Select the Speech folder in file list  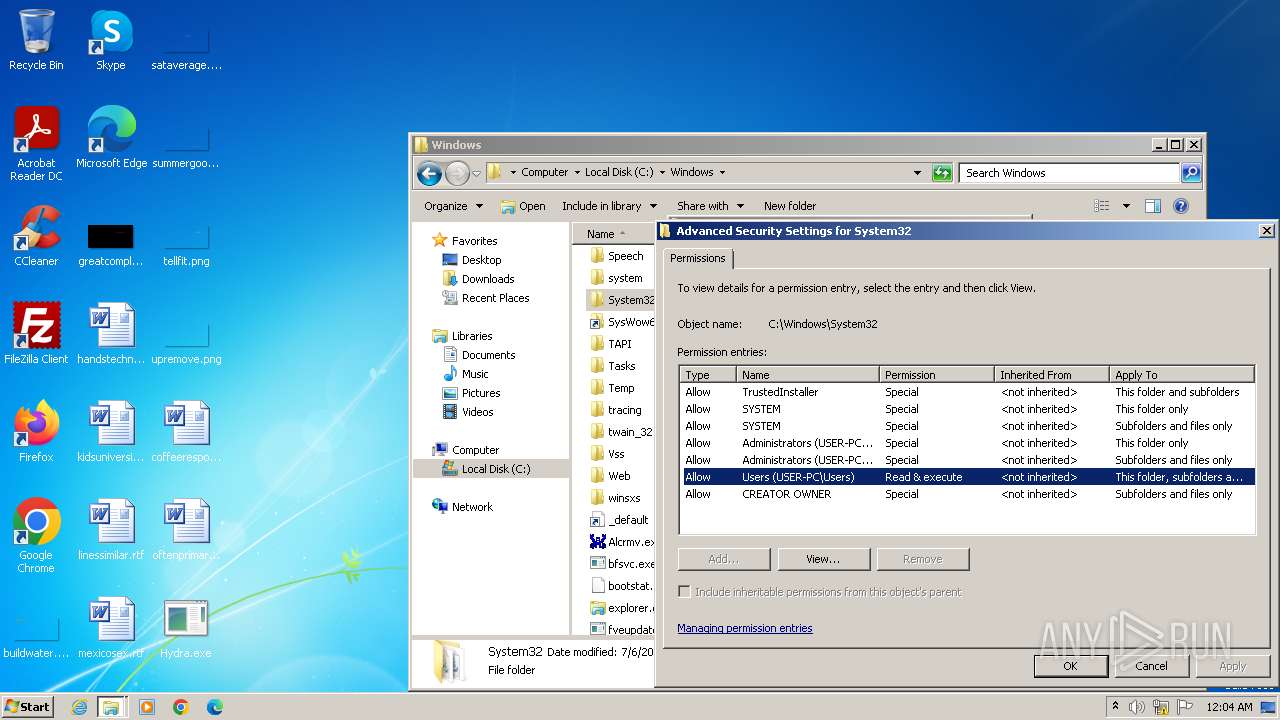tap(619, 256)
